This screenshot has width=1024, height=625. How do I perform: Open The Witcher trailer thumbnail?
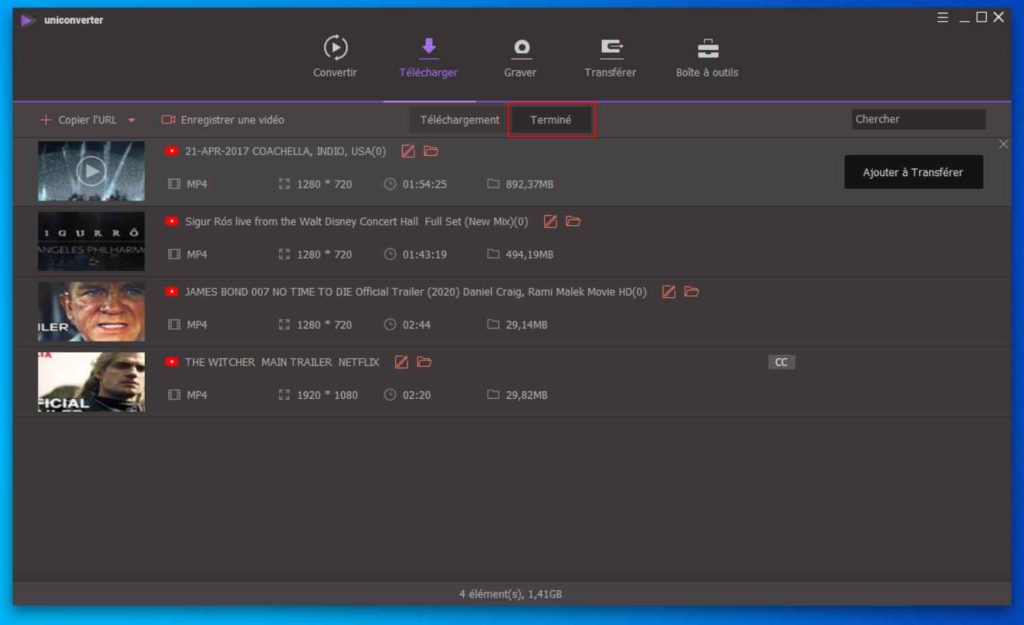click(x=91, y=382)
